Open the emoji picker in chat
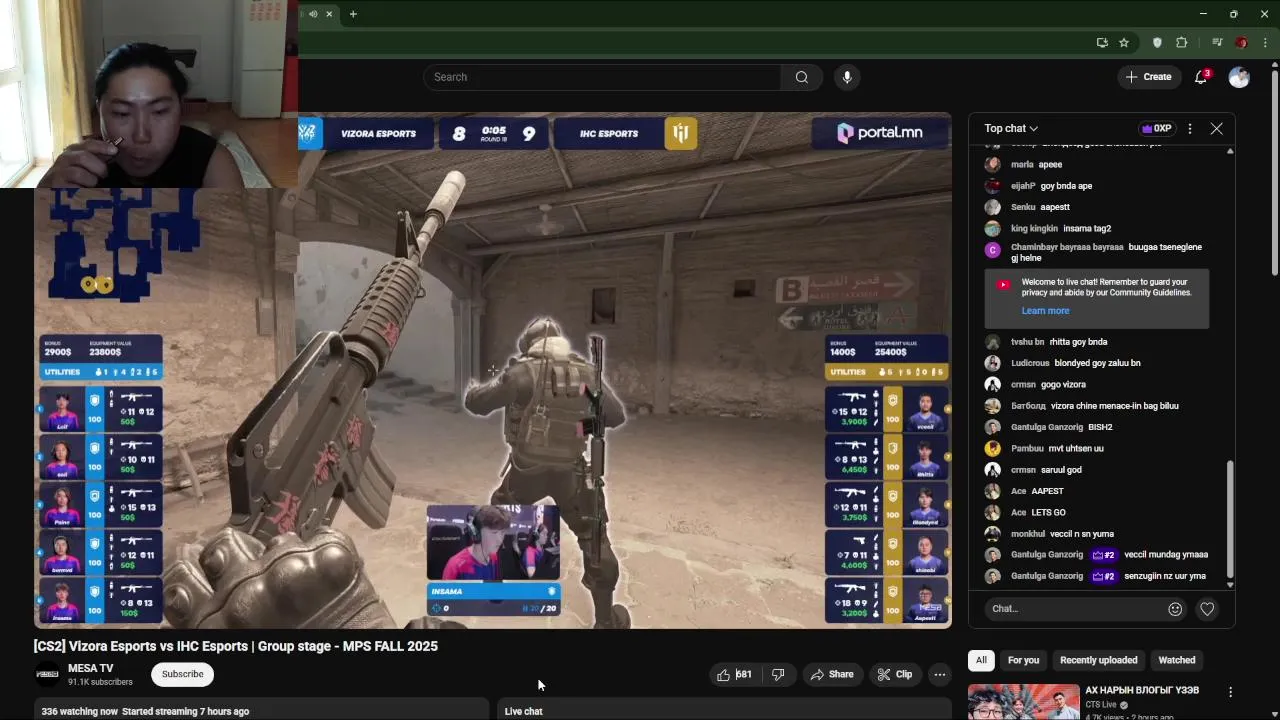This screenshot has width=1280, height=720. pyautogui.click(x=1175, y=609)
